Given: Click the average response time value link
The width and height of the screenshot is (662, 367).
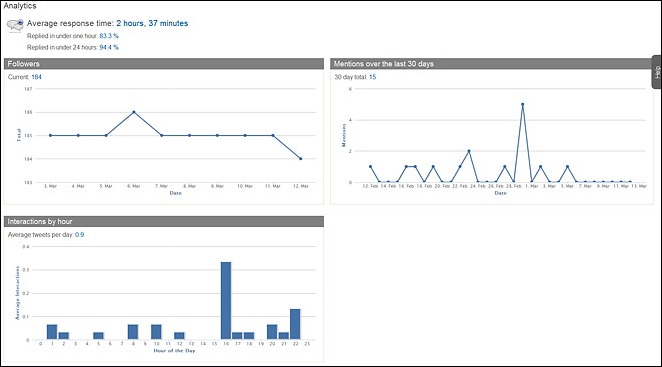Looking at the screenshot, I should pos(152,23).
